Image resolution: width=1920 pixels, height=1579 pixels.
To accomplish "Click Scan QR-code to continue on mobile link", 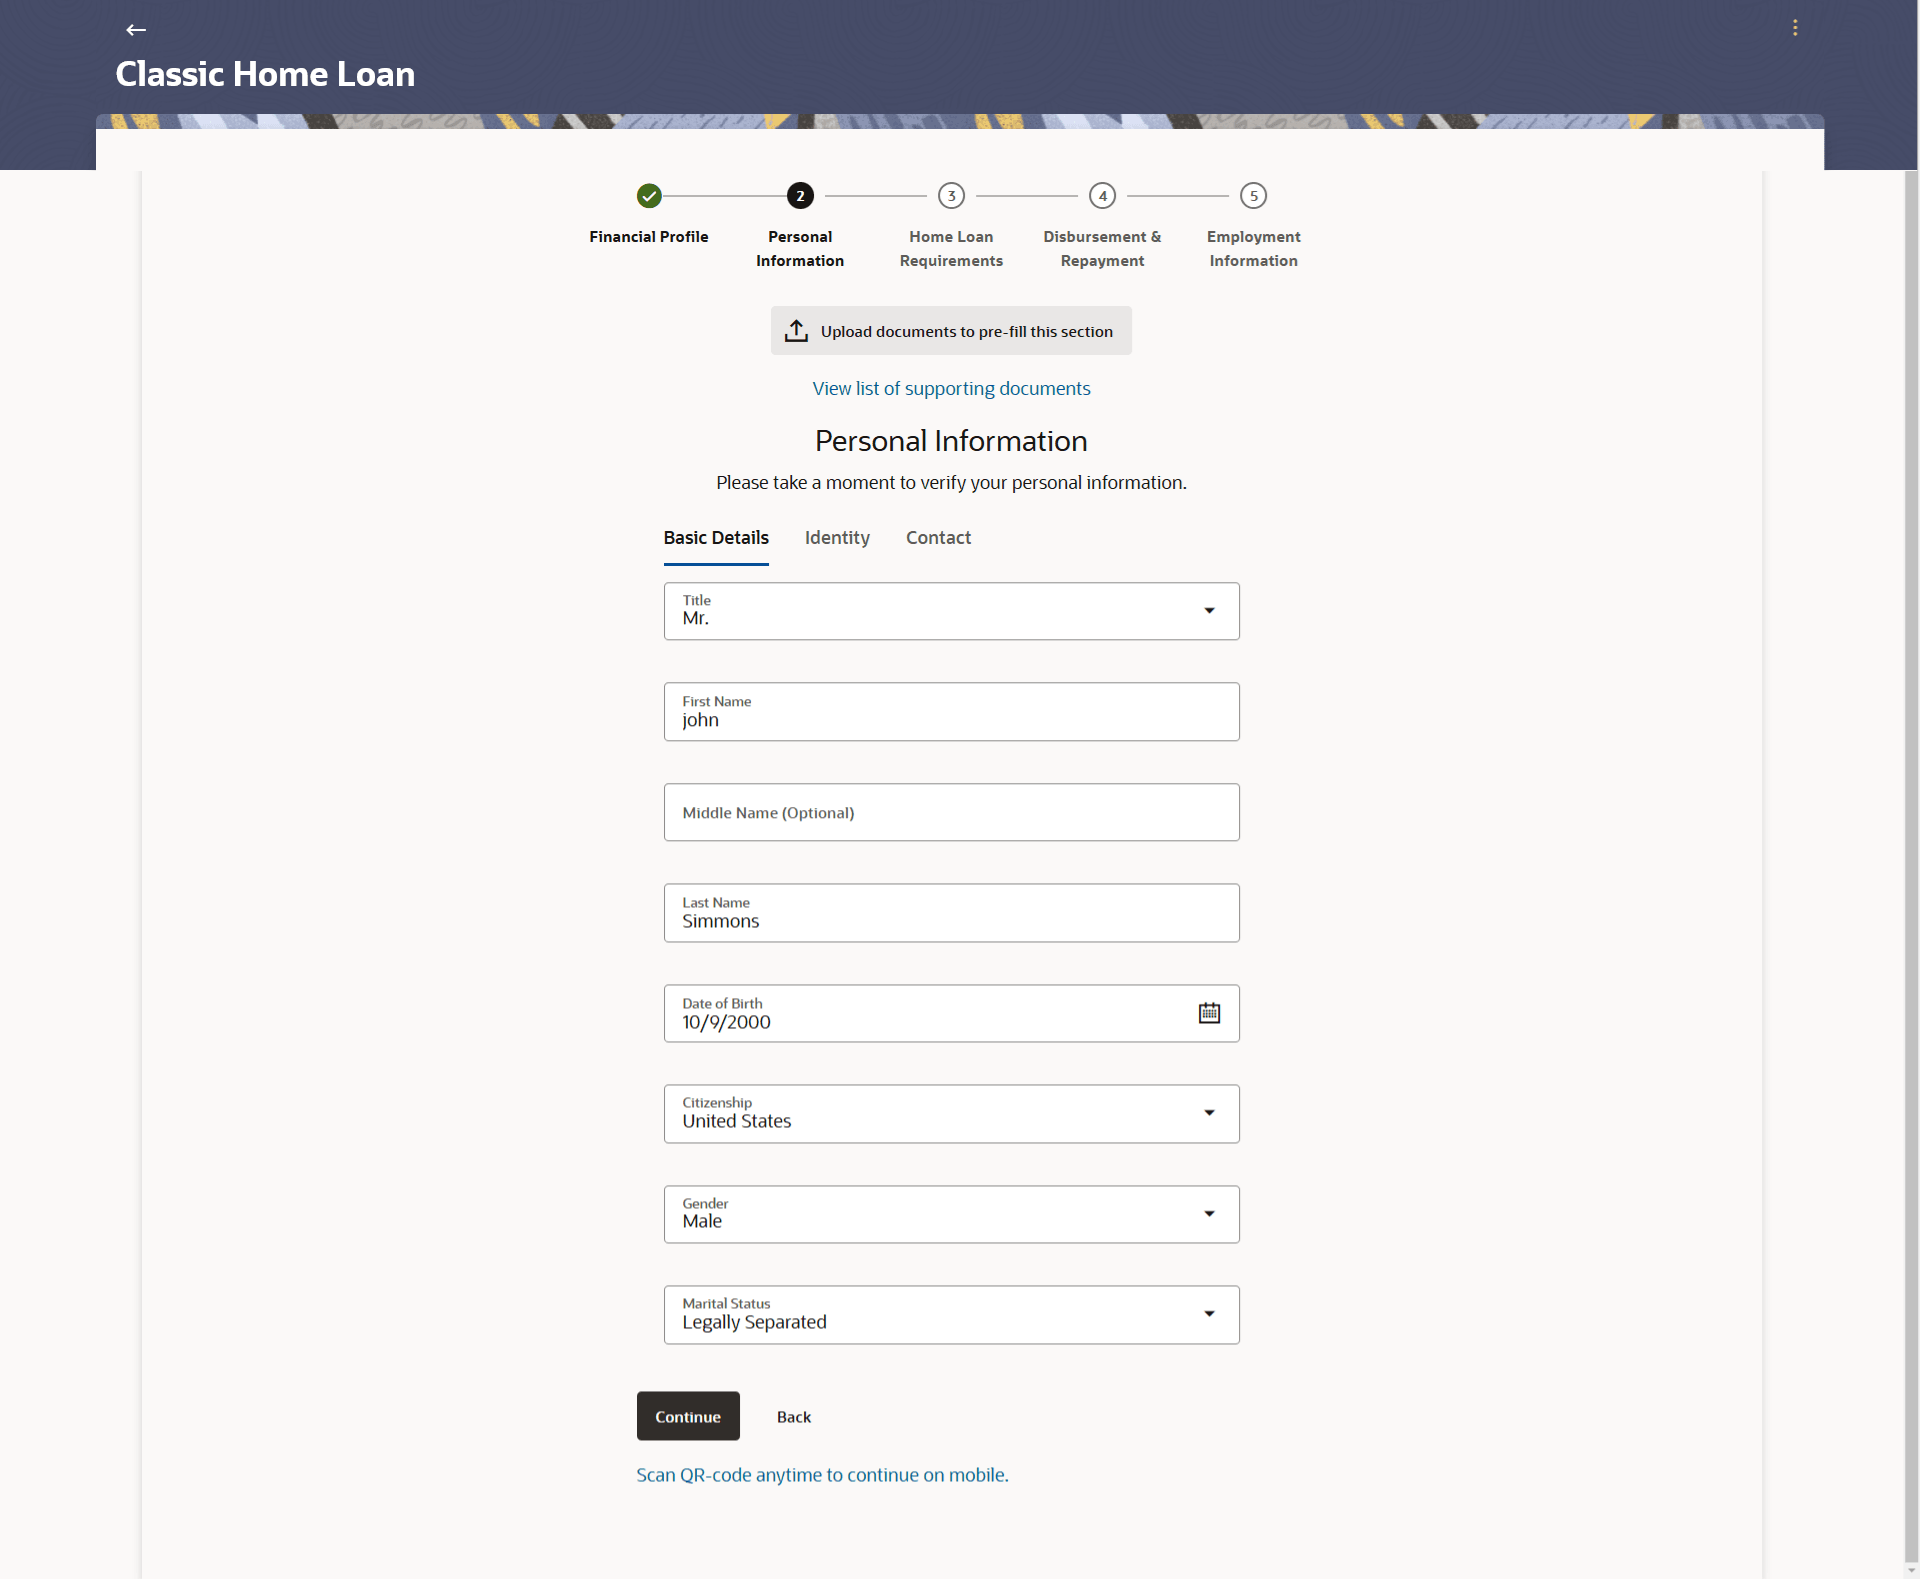I will (822, 1475).
